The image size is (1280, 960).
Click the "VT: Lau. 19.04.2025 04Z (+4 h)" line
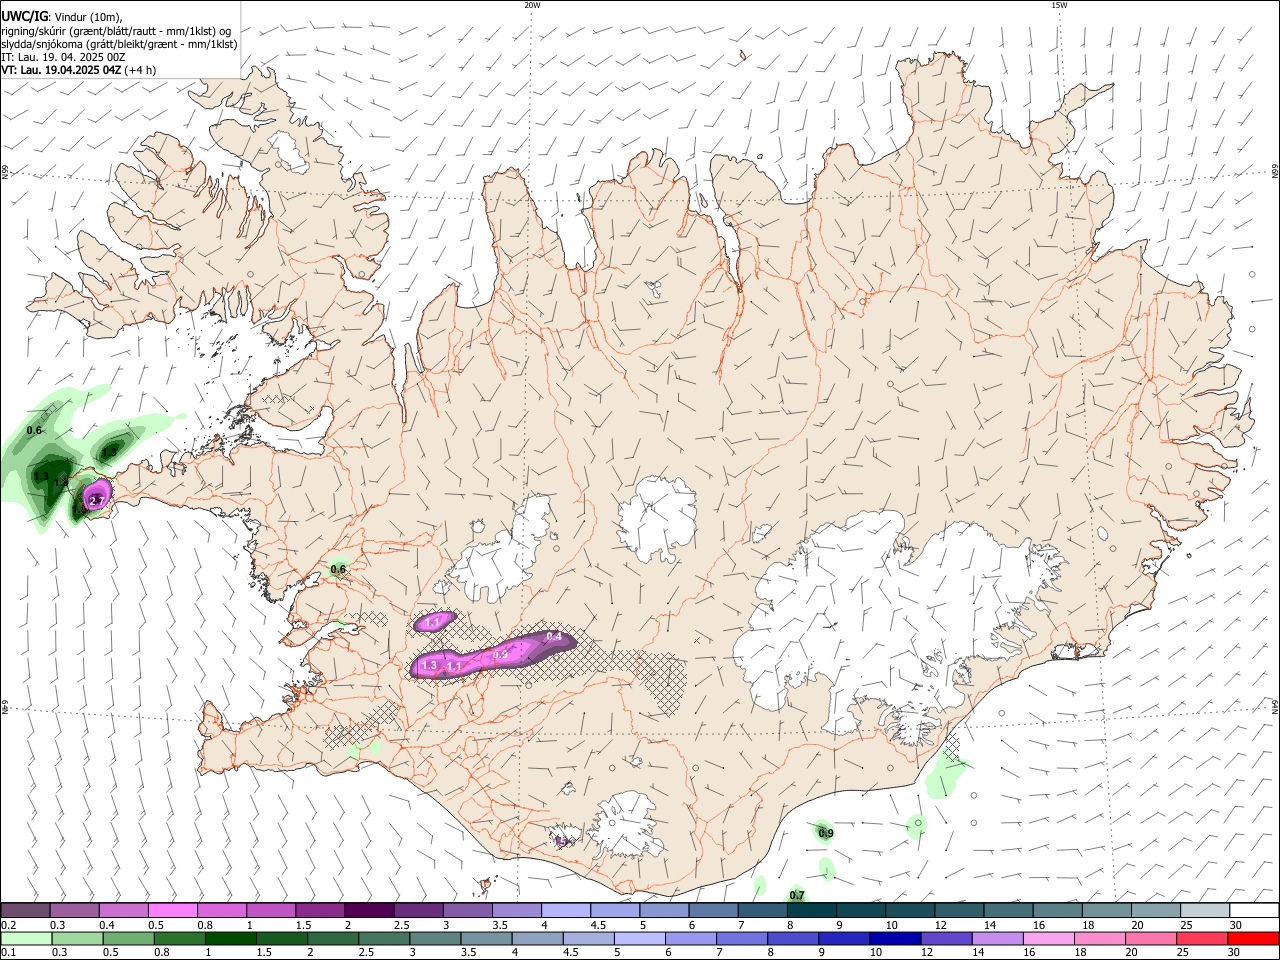(x=78, y=70)
